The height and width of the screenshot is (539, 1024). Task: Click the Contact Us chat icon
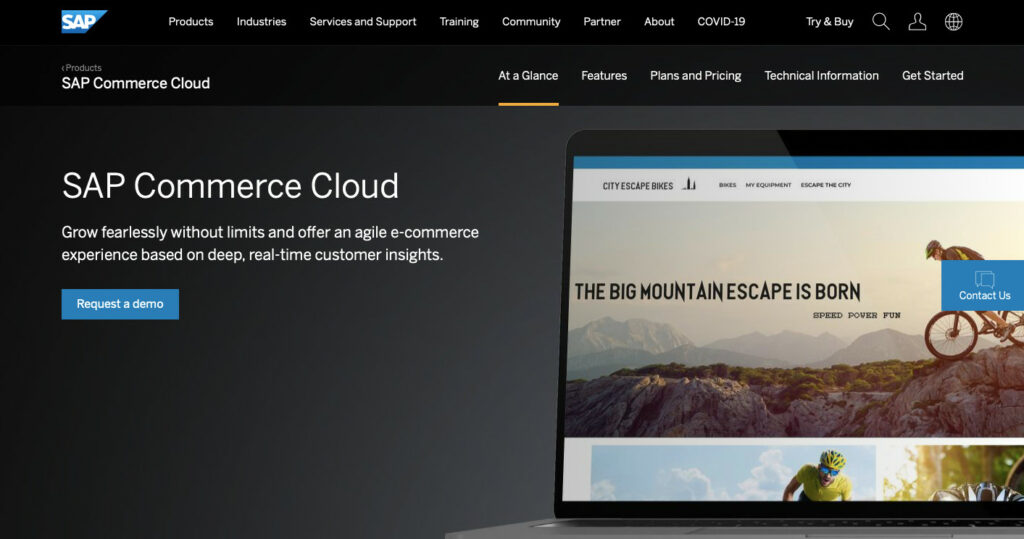pyautogui.click(x=984, y=279)
